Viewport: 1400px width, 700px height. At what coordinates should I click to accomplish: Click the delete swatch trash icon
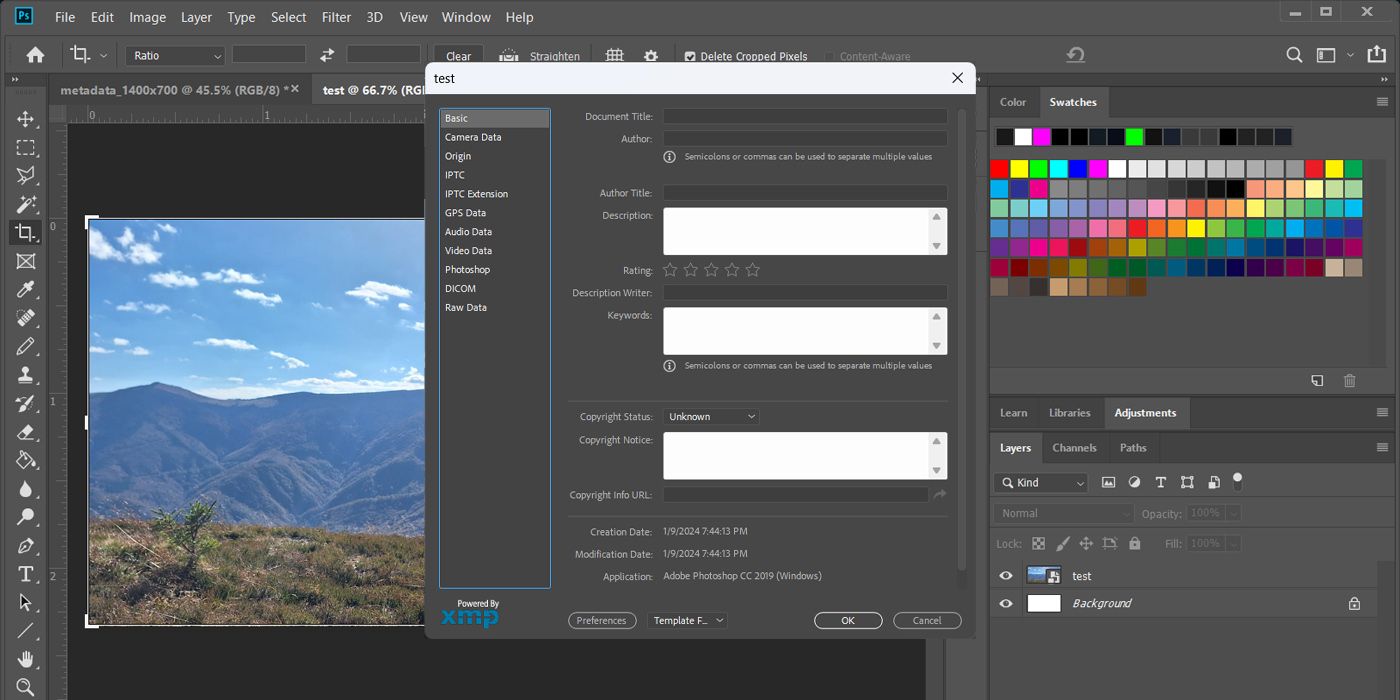tap(1349, 380)
